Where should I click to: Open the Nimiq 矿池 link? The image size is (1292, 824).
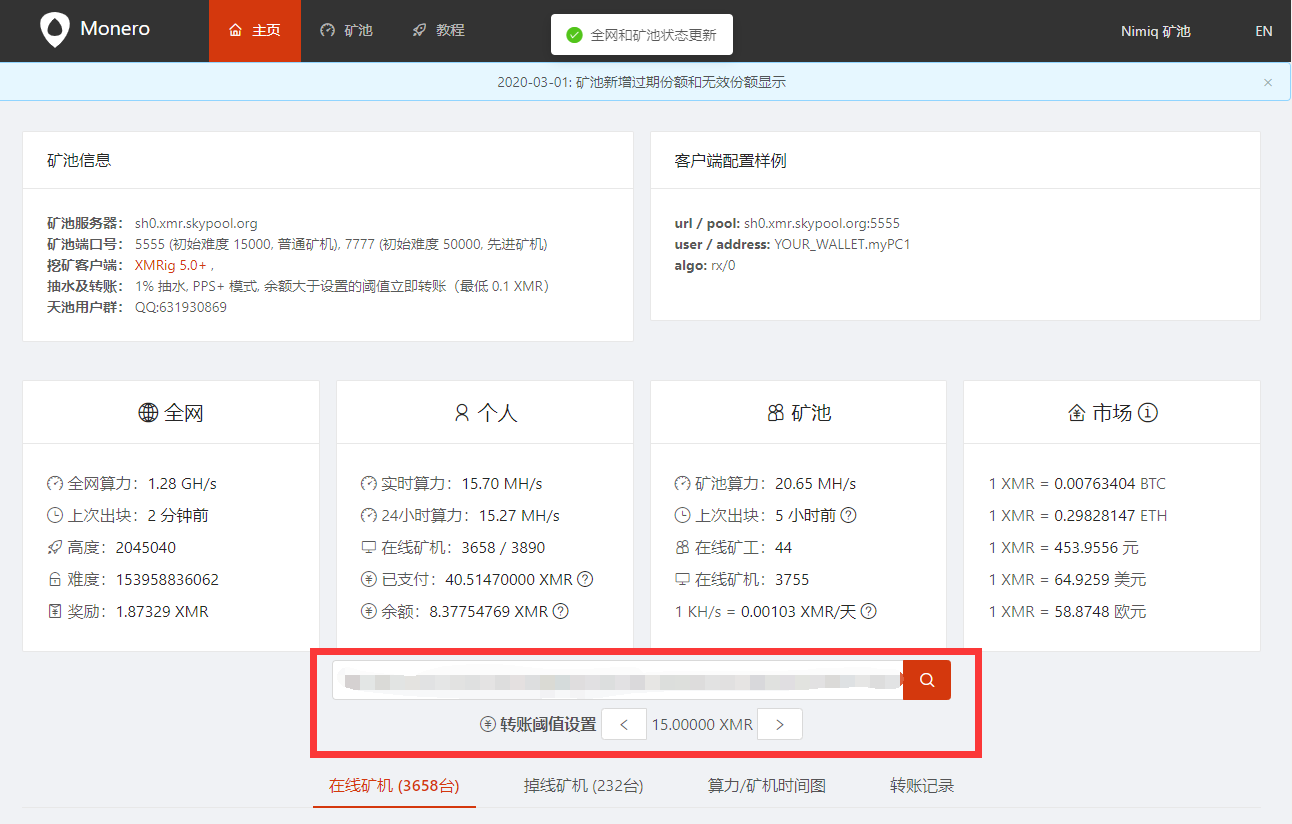point(1155,31)
